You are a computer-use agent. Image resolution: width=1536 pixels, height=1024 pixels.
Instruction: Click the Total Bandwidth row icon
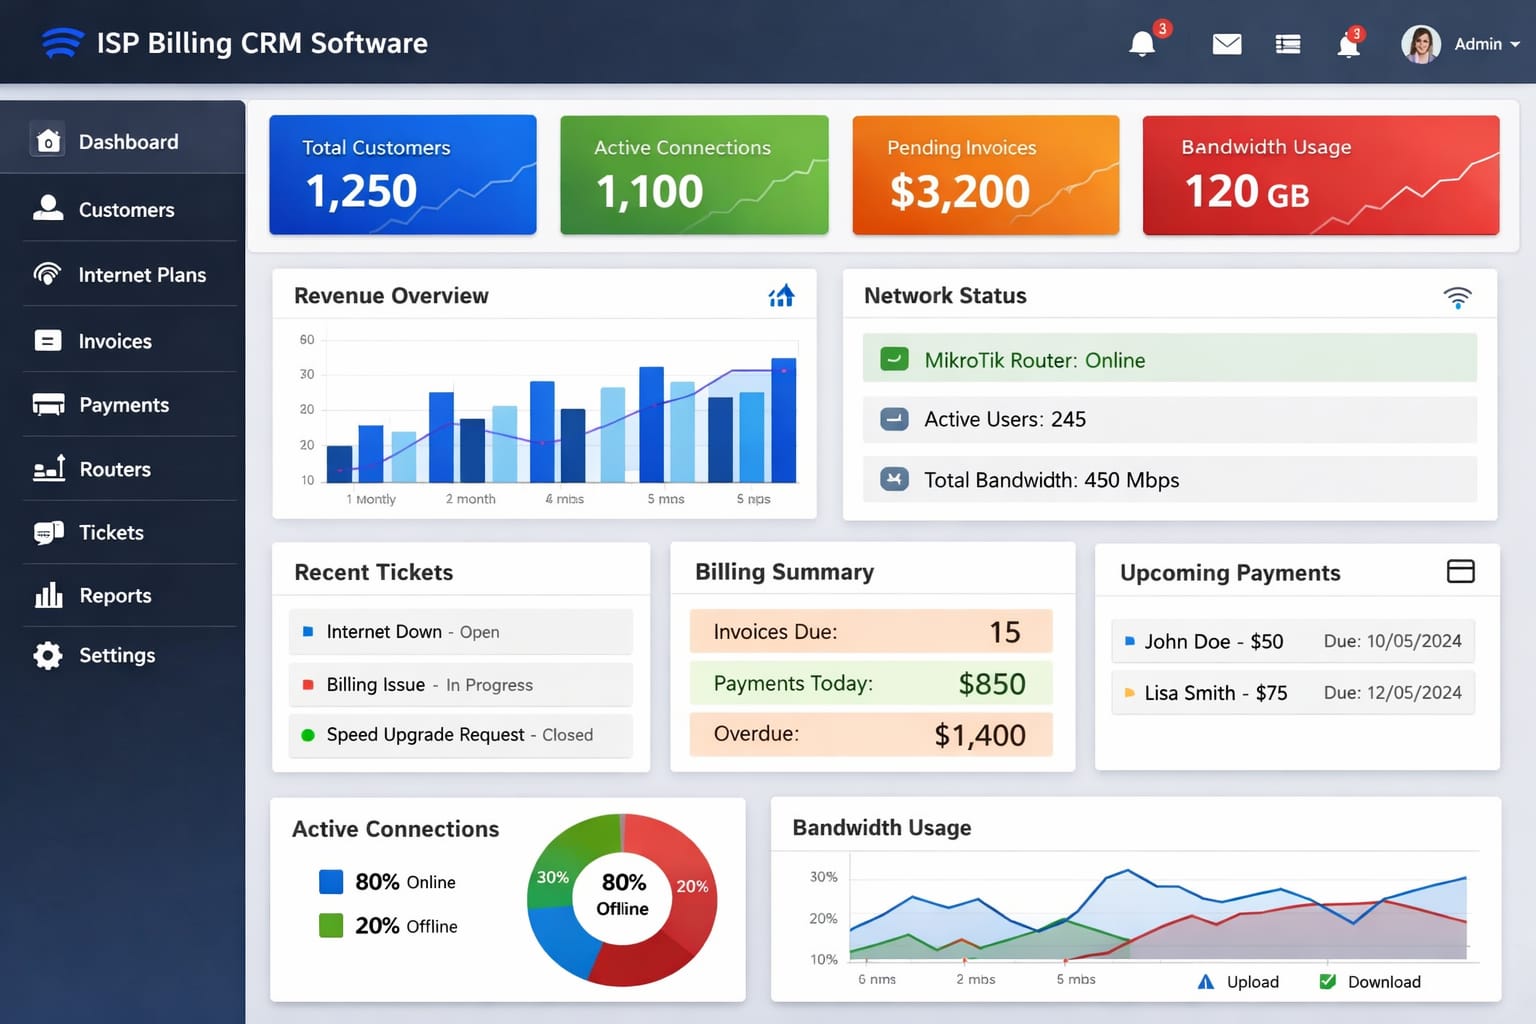894,479
